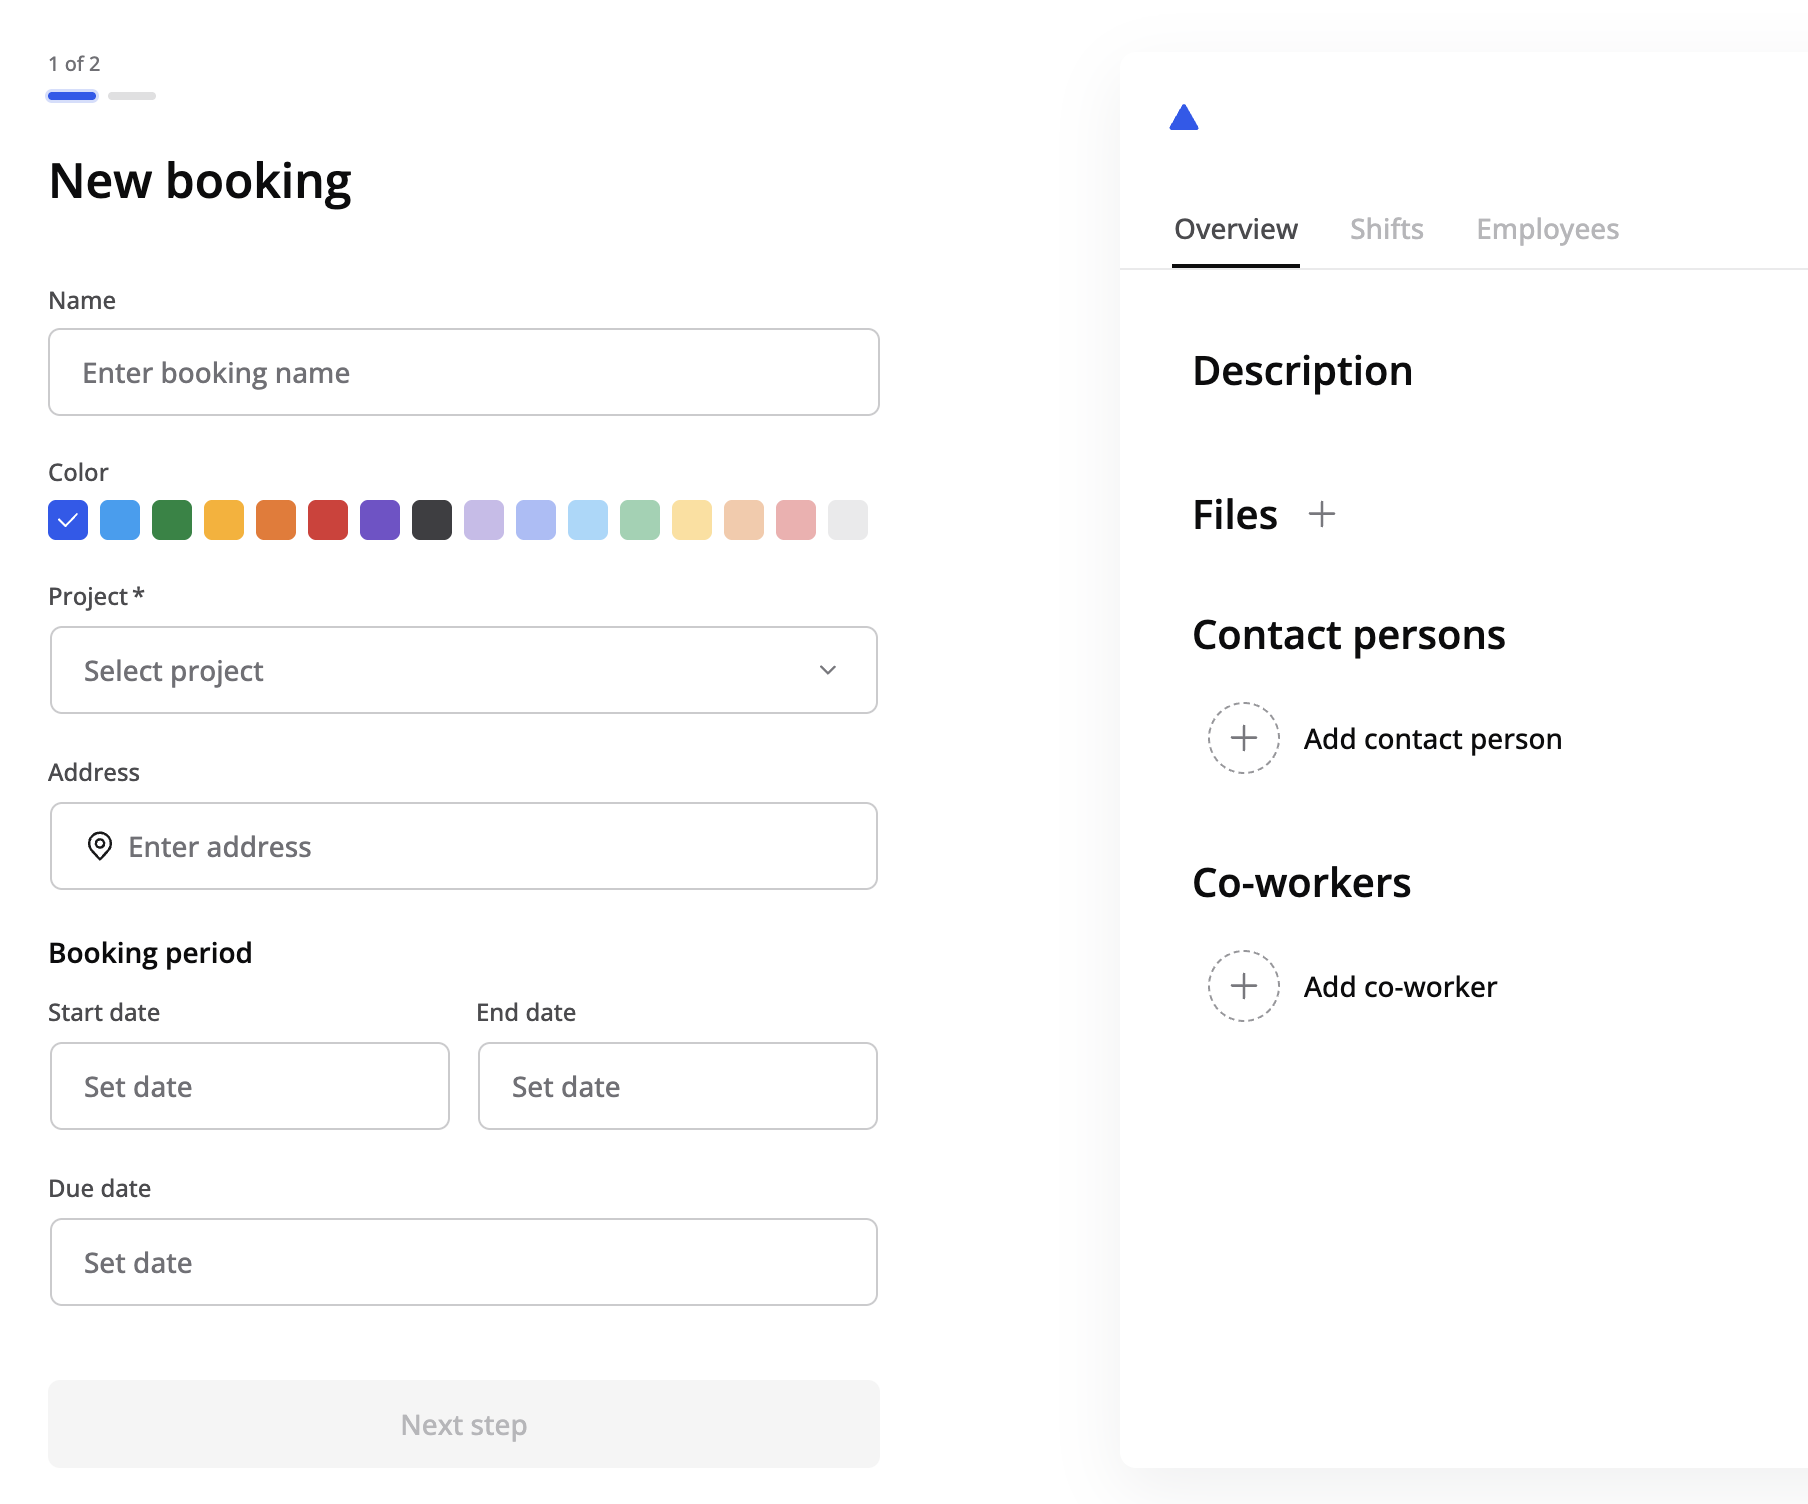Switch to the Employees tab
Viewport: 1808px width, 1504px height.
(x=1547, y=229)
